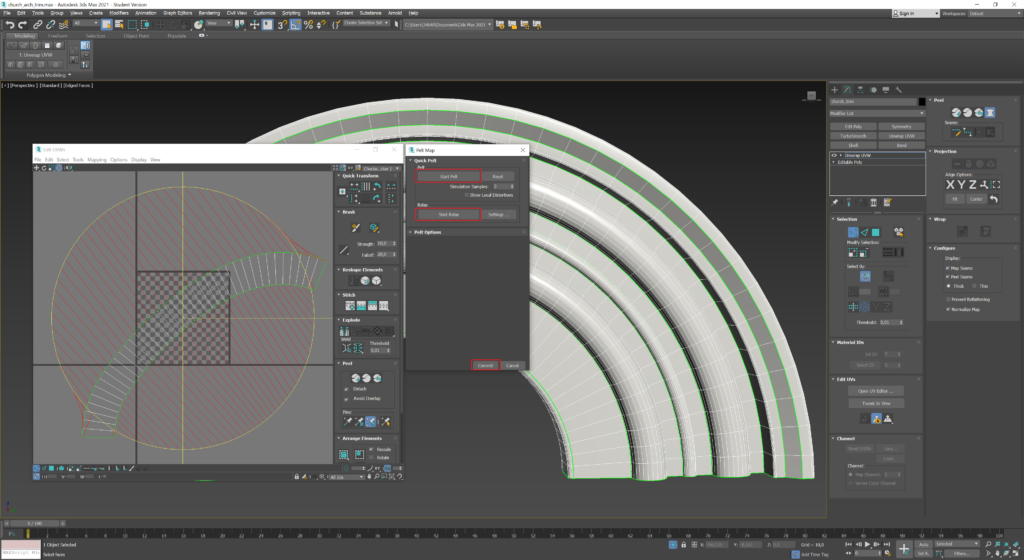Image resolution: width=1024 pixels, height=560 pixels.
Task: Click the Simulation Samples spinner field
Action: coord(500,186)
